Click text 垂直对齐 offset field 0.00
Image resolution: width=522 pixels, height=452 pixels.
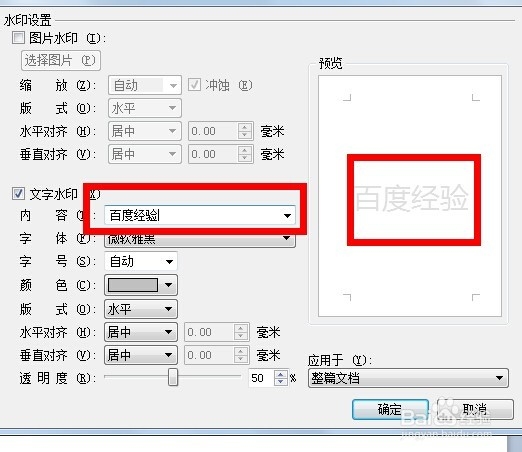point(209,355)
